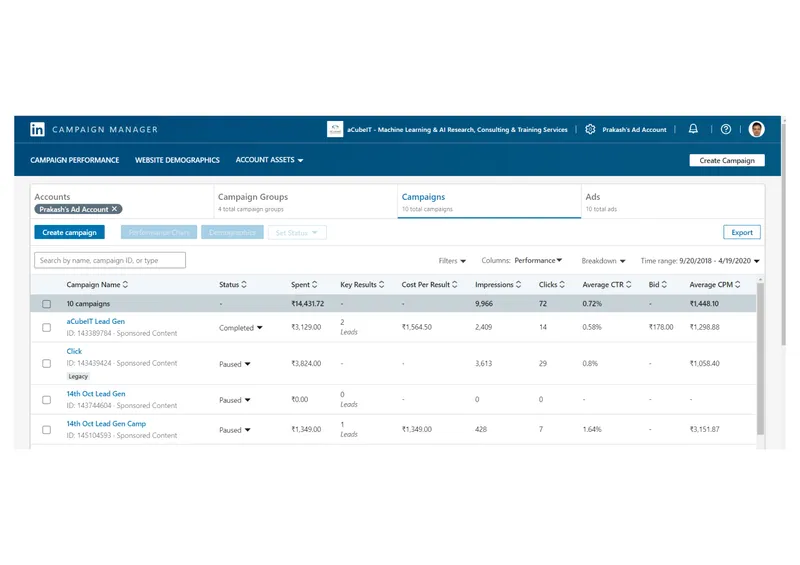The width and height of the screenshot is (800, 565).
Task: Sort by Average CTR column arrows
Action: (x=629, y=285)
